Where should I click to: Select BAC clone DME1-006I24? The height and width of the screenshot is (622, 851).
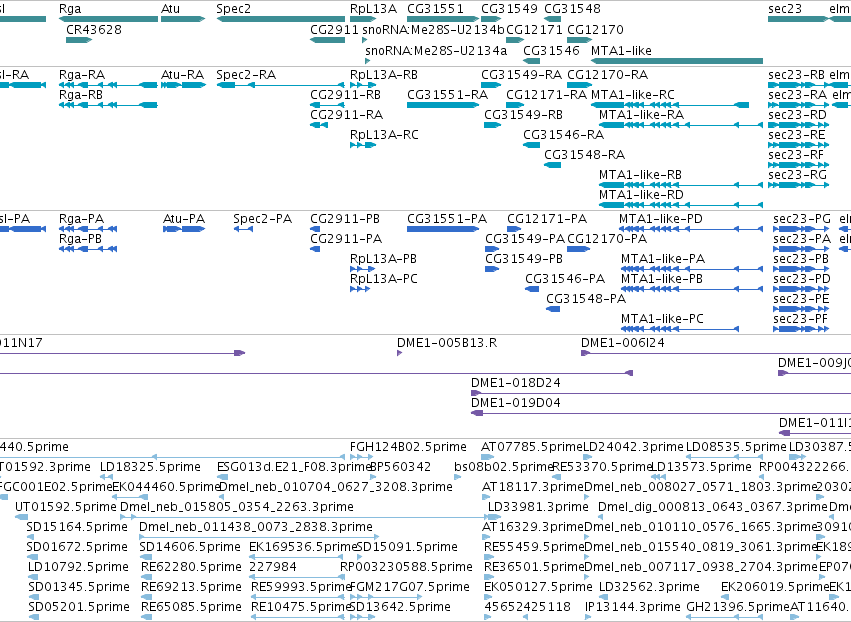point(716,353)
